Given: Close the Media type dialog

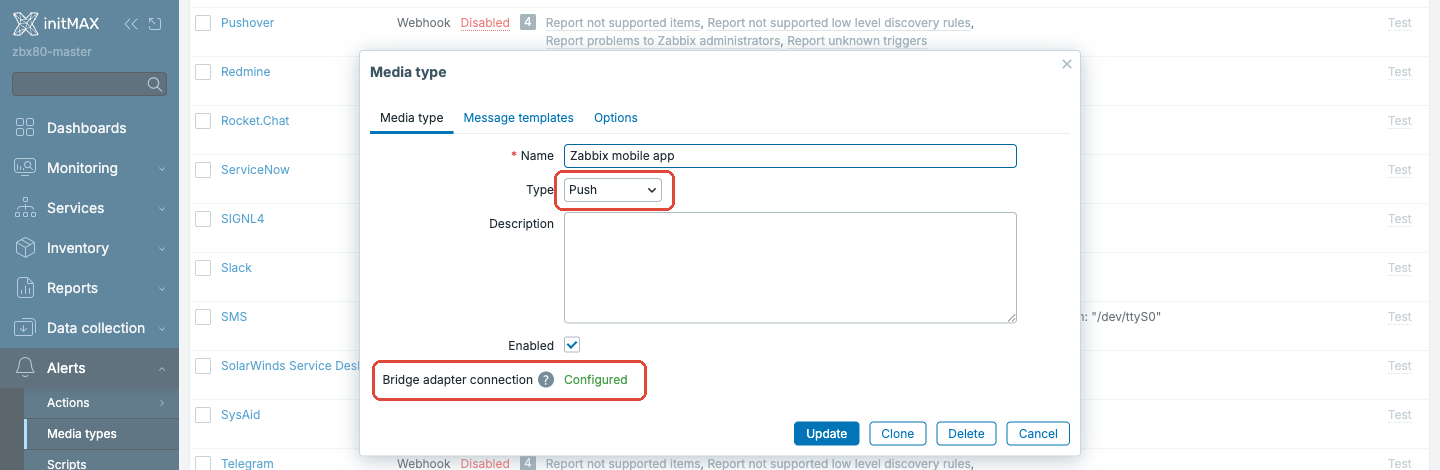Looking at the screenshot, I should tap(1066, 64).
